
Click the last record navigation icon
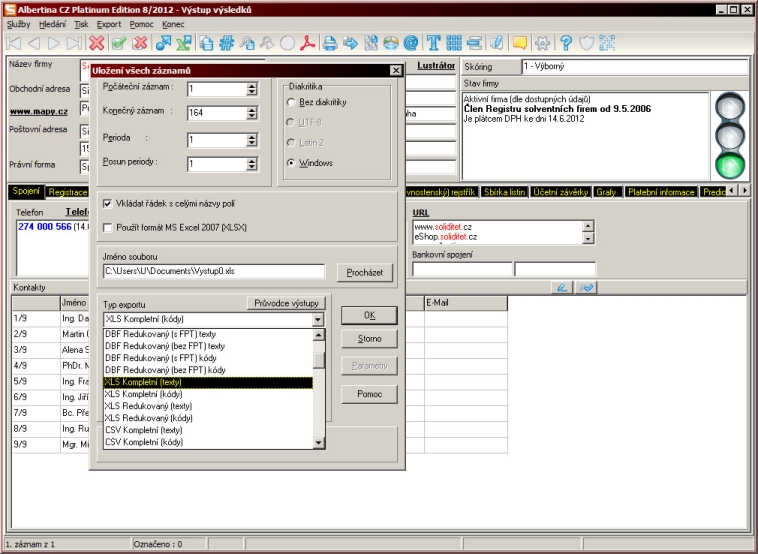[x=74, y=44]
